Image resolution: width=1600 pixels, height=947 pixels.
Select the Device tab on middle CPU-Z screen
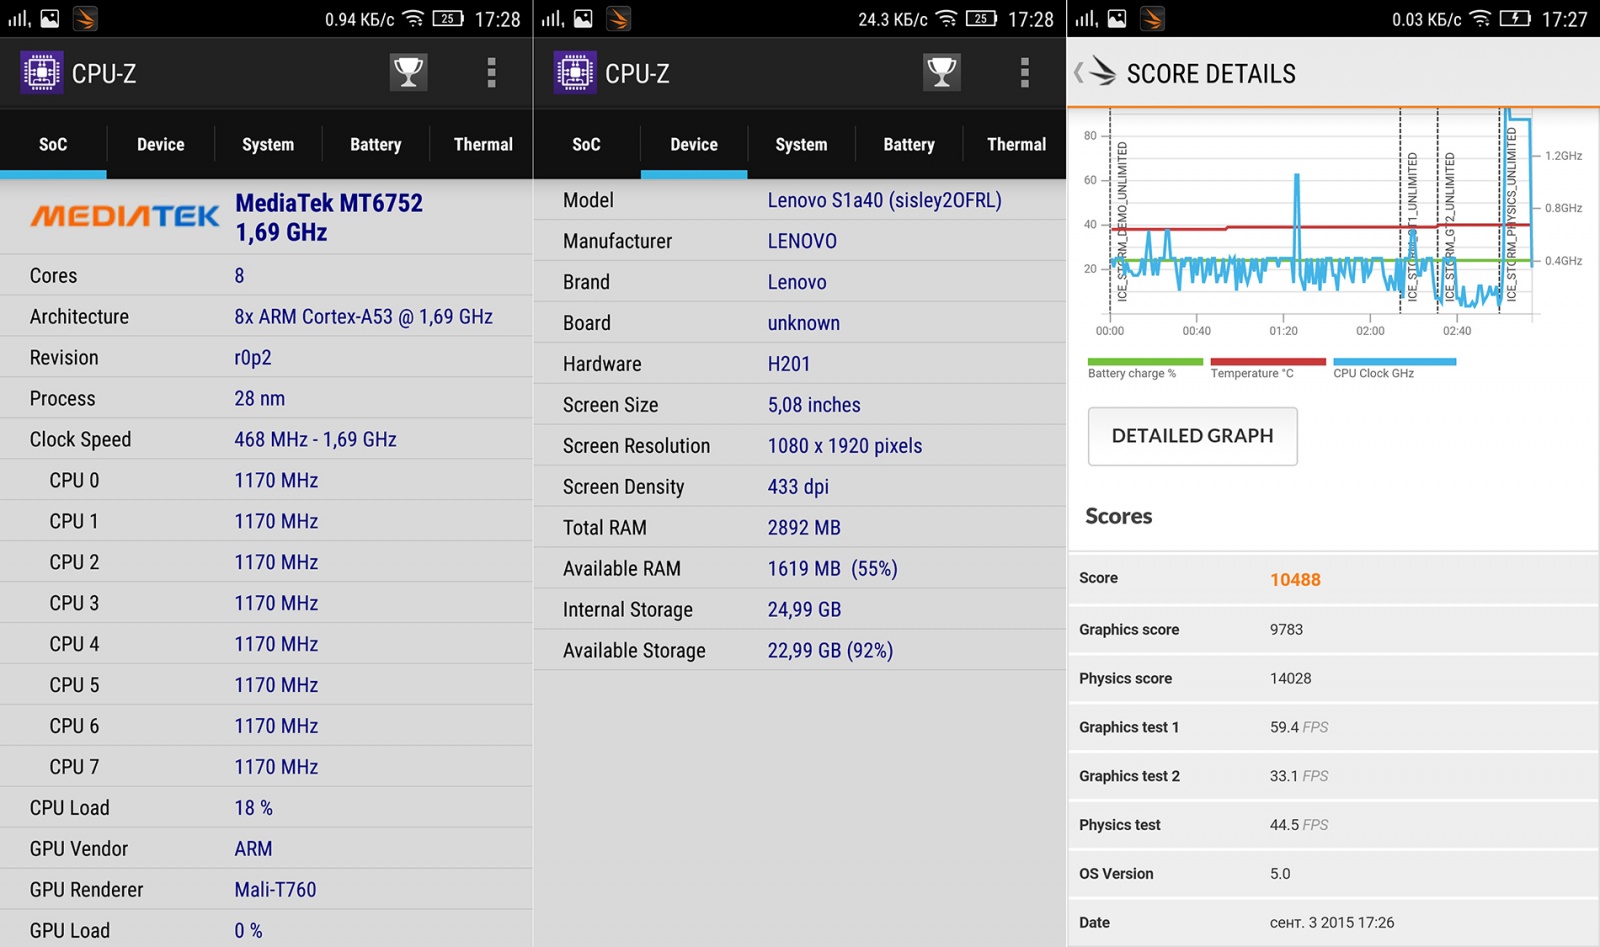[694, 144]
